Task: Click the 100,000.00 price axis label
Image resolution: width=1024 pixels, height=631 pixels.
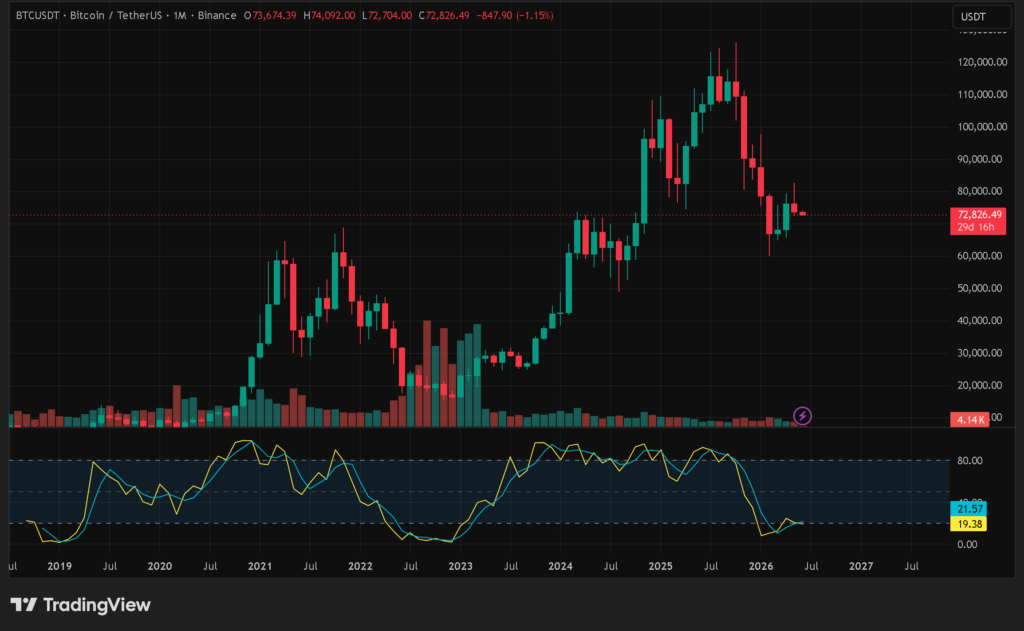Action: pos(982,127)
